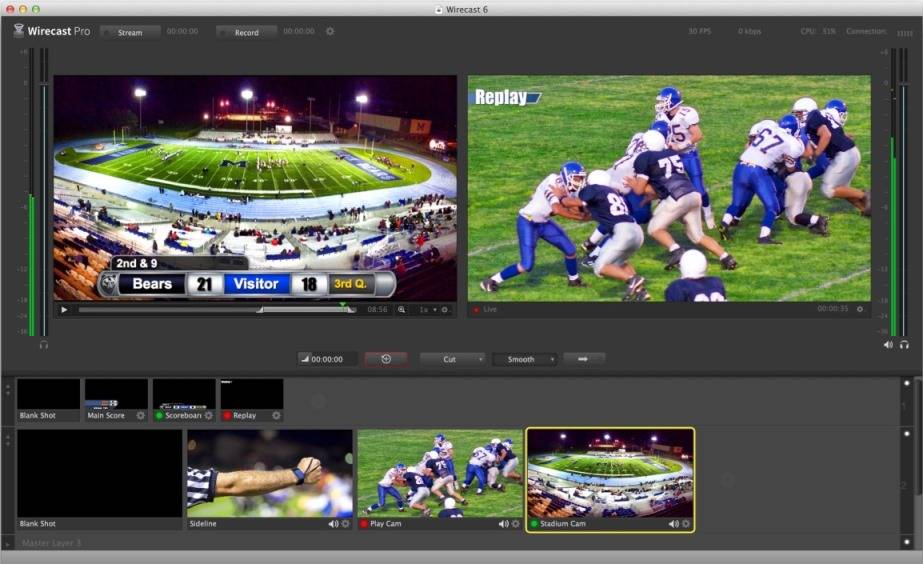This screenshot has width=923, height=564.
Task: Click the headphones icon under left meter
Action: pos(44,344)
